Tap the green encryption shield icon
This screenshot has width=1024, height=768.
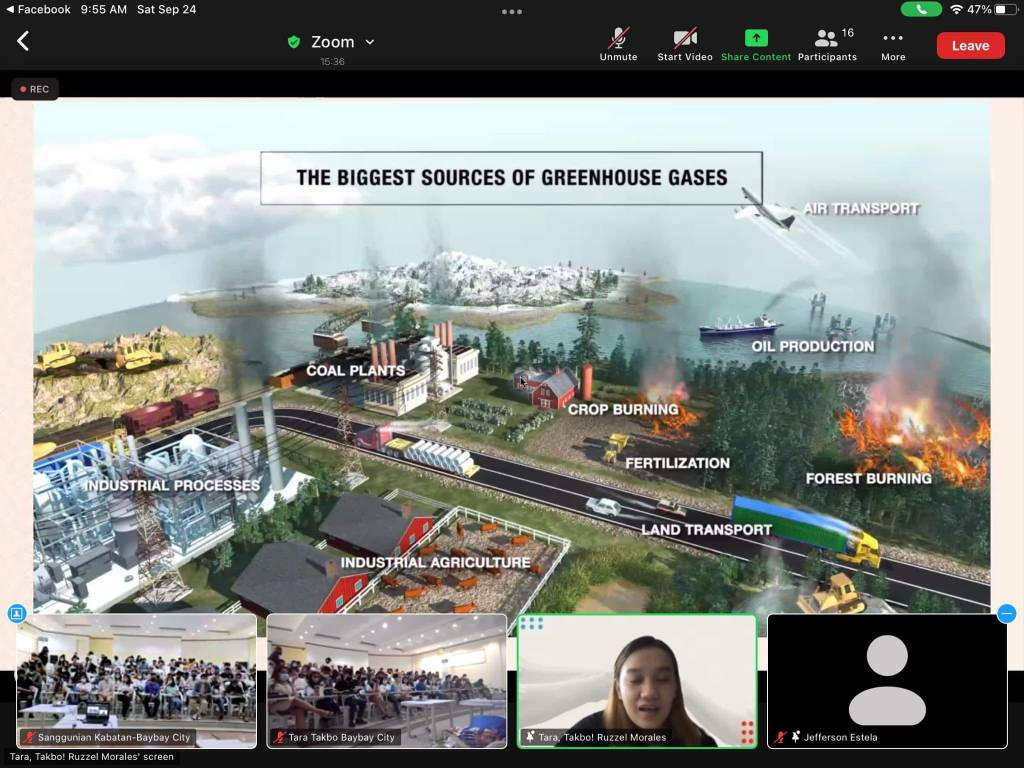click(294, 42)
